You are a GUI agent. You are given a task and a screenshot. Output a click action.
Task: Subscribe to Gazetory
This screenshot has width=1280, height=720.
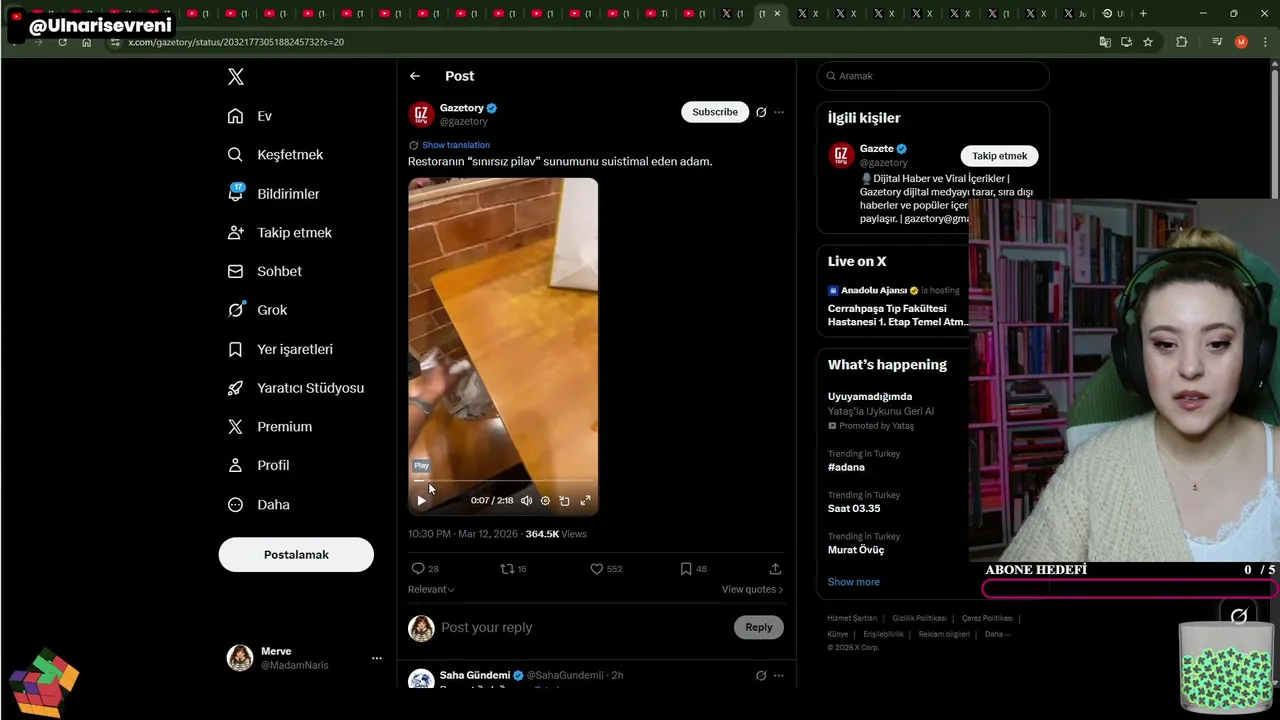pyautogui.click(x=715, y=112)
